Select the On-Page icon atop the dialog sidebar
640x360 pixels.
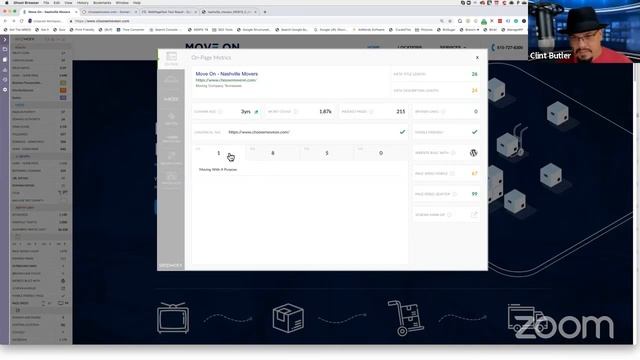[x=171, y=58]
